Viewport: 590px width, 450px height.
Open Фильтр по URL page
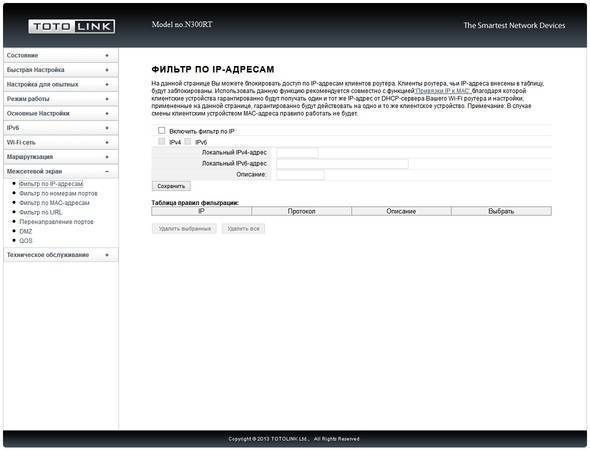(41, 212)
